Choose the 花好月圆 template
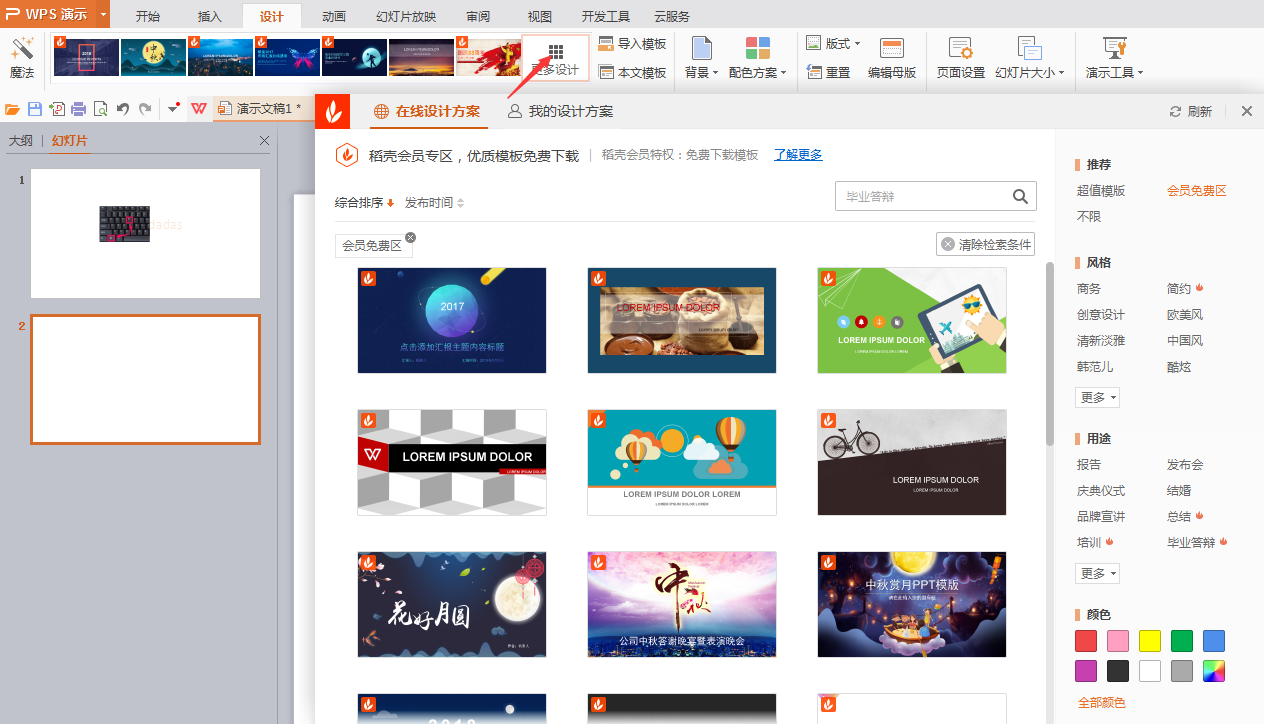The width and height of the screenshot is (1264, 724). (x=452, y=604)
